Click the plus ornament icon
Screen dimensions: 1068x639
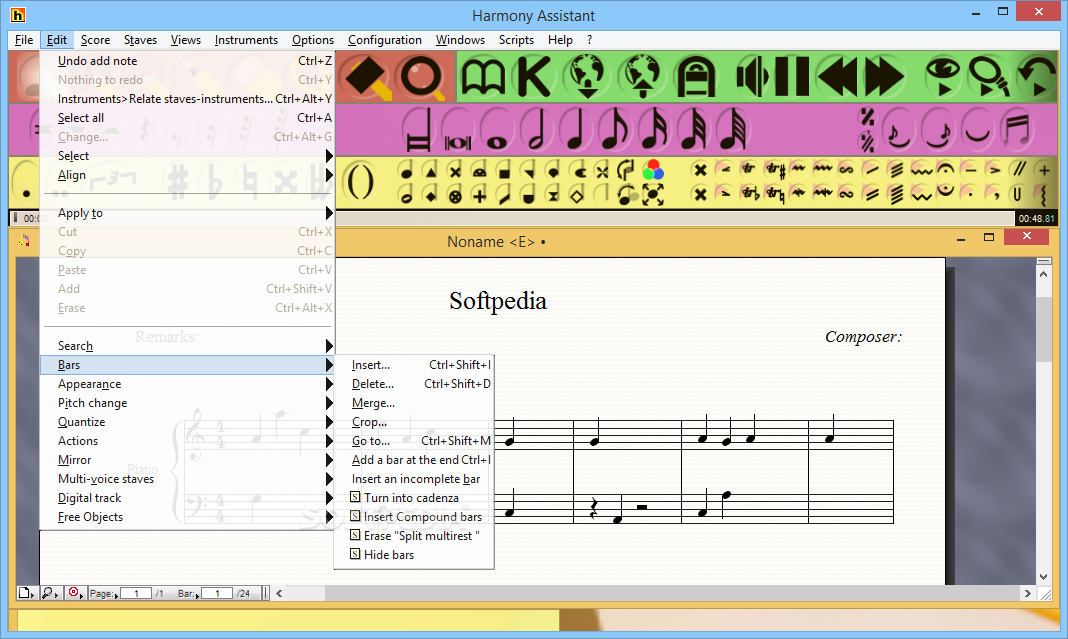1043,169
